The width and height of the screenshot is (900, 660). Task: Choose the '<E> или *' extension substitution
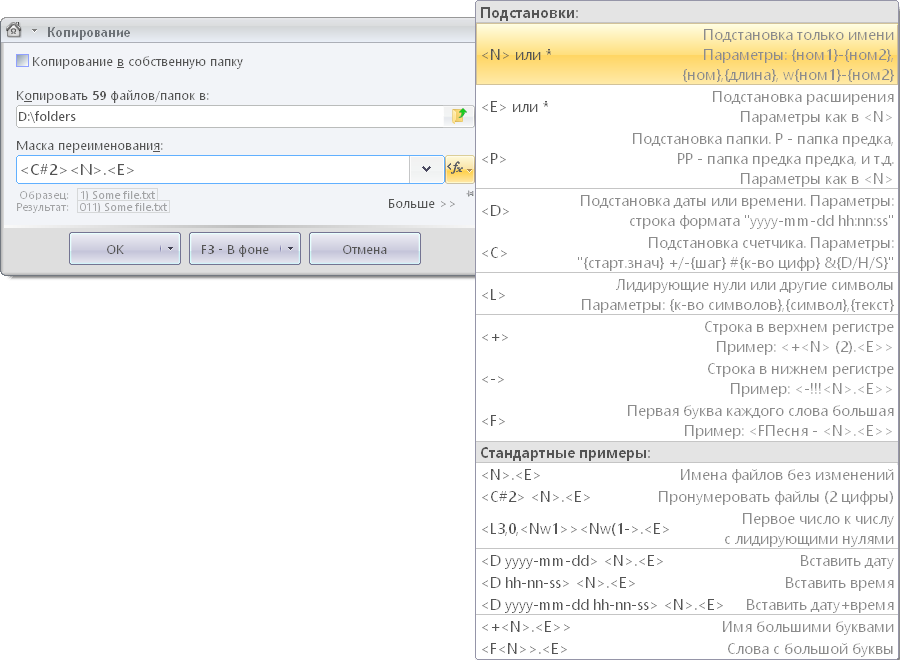click(687, 107)
